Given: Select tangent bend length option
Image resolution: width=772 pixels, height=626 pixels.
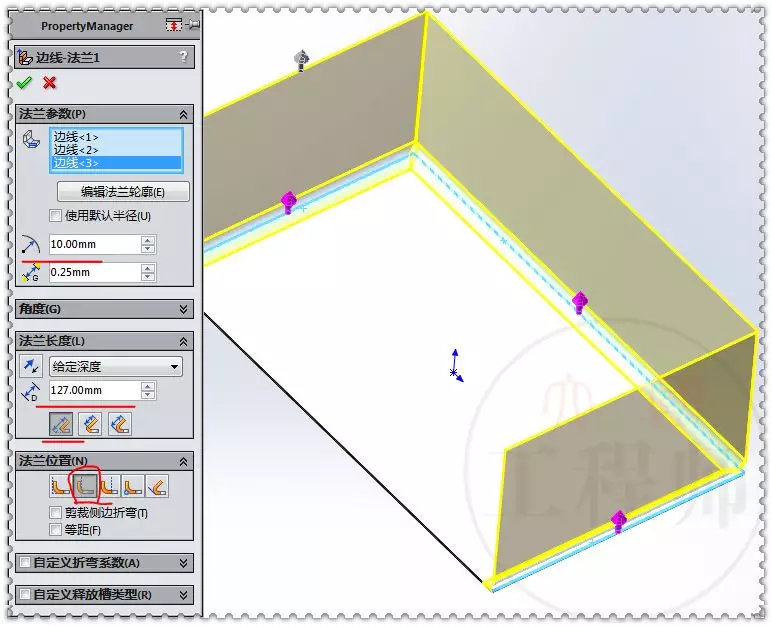Looking at the screenshot, I should click(x=120, y=424).
